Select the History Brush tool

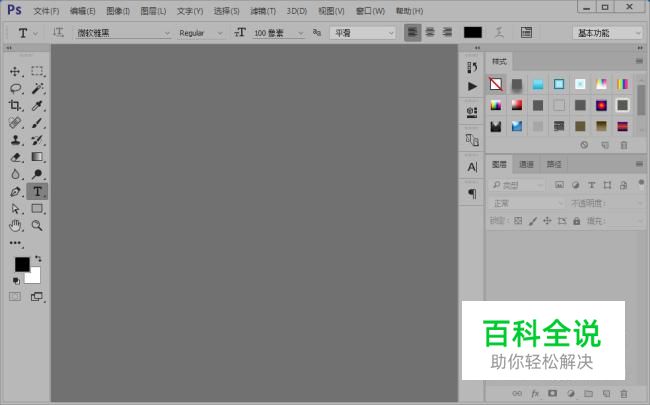(37, 140)
